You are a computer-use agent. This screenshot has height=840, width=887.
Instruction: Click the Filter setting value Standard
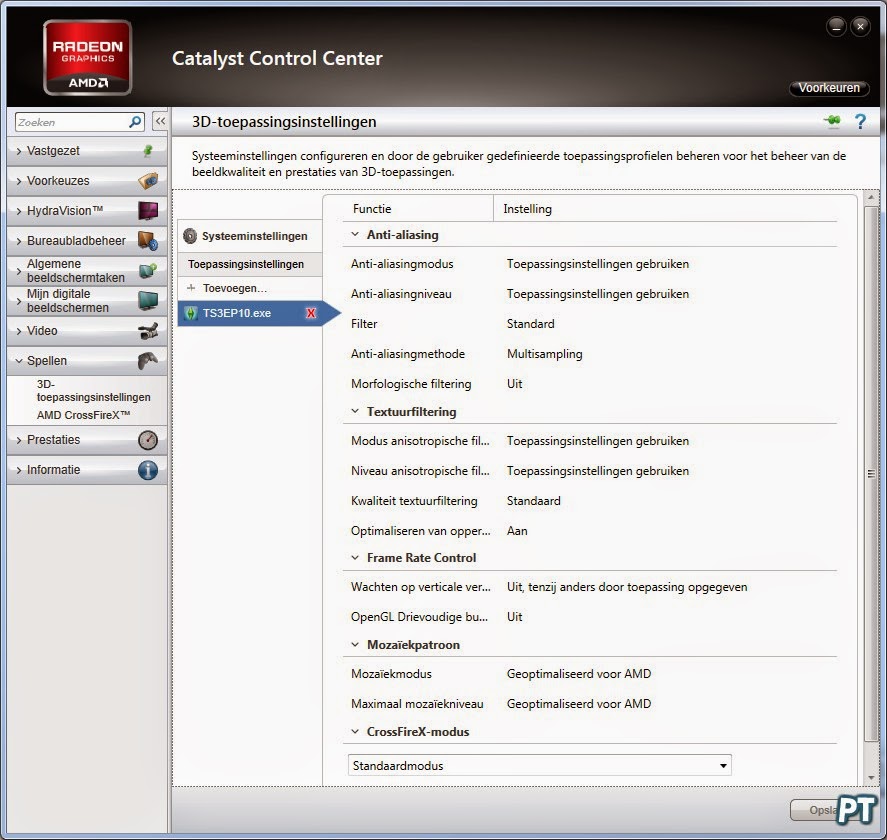pyautogui.click(x=530, y=324)
